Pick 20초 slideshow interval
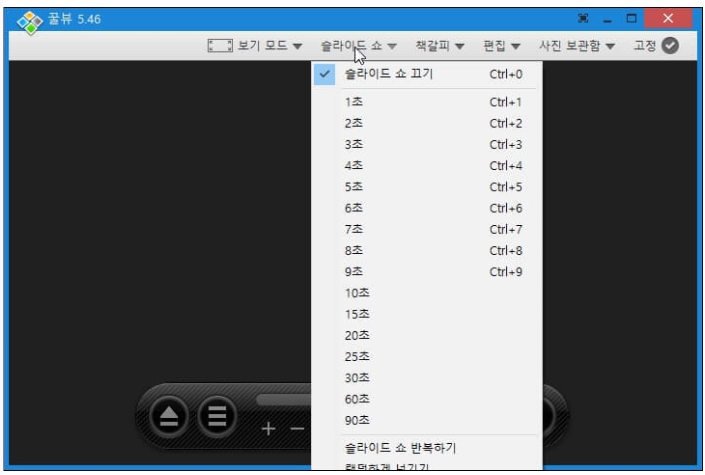 tap(427, 336)
